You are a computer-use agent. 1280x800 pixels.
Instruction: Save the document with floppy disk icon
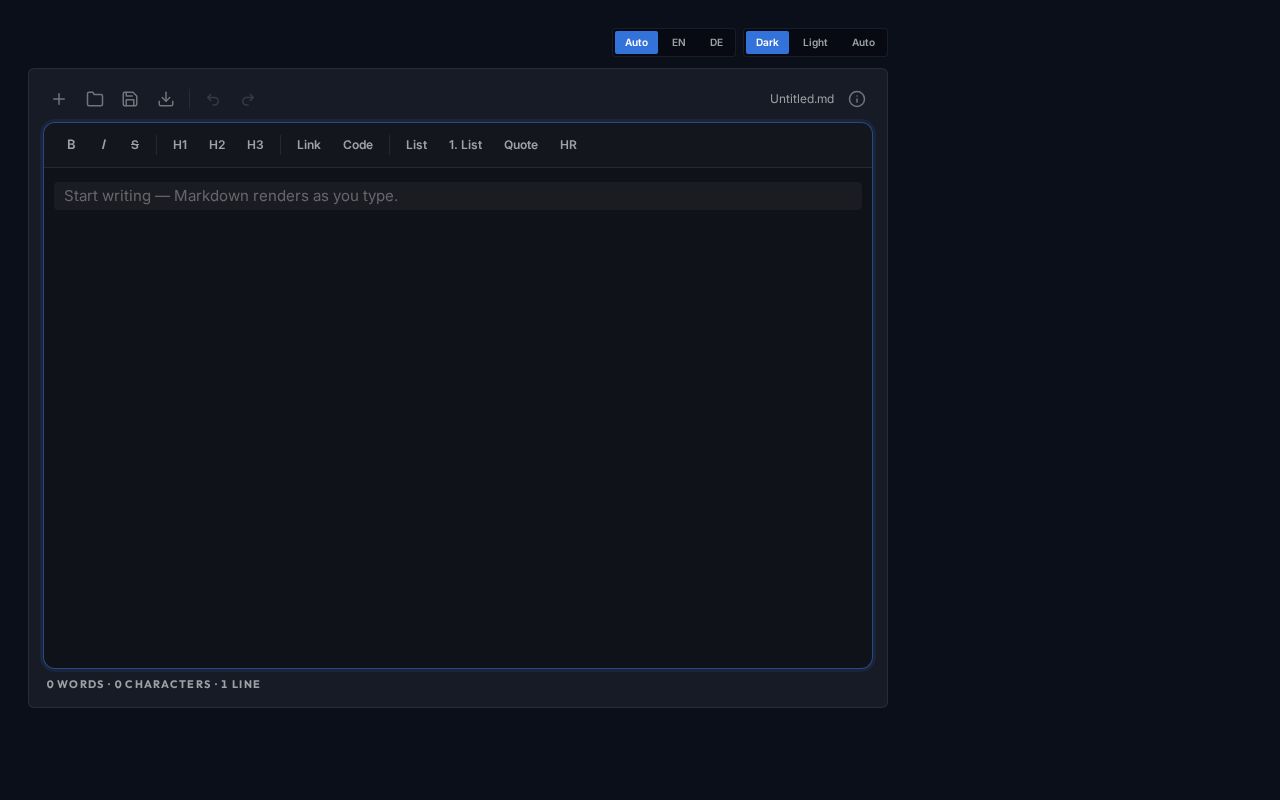pyautogui.click(x=130, y=99)
